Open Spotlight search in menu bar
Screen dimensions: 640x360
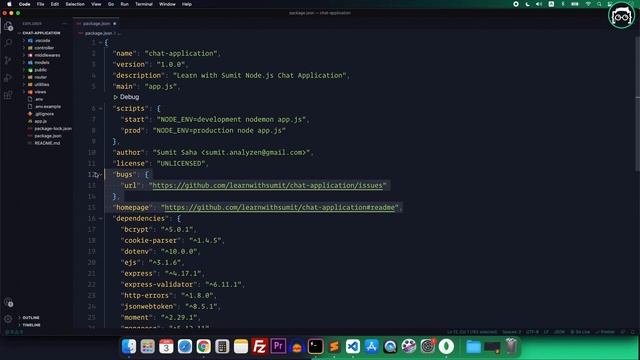599,4
